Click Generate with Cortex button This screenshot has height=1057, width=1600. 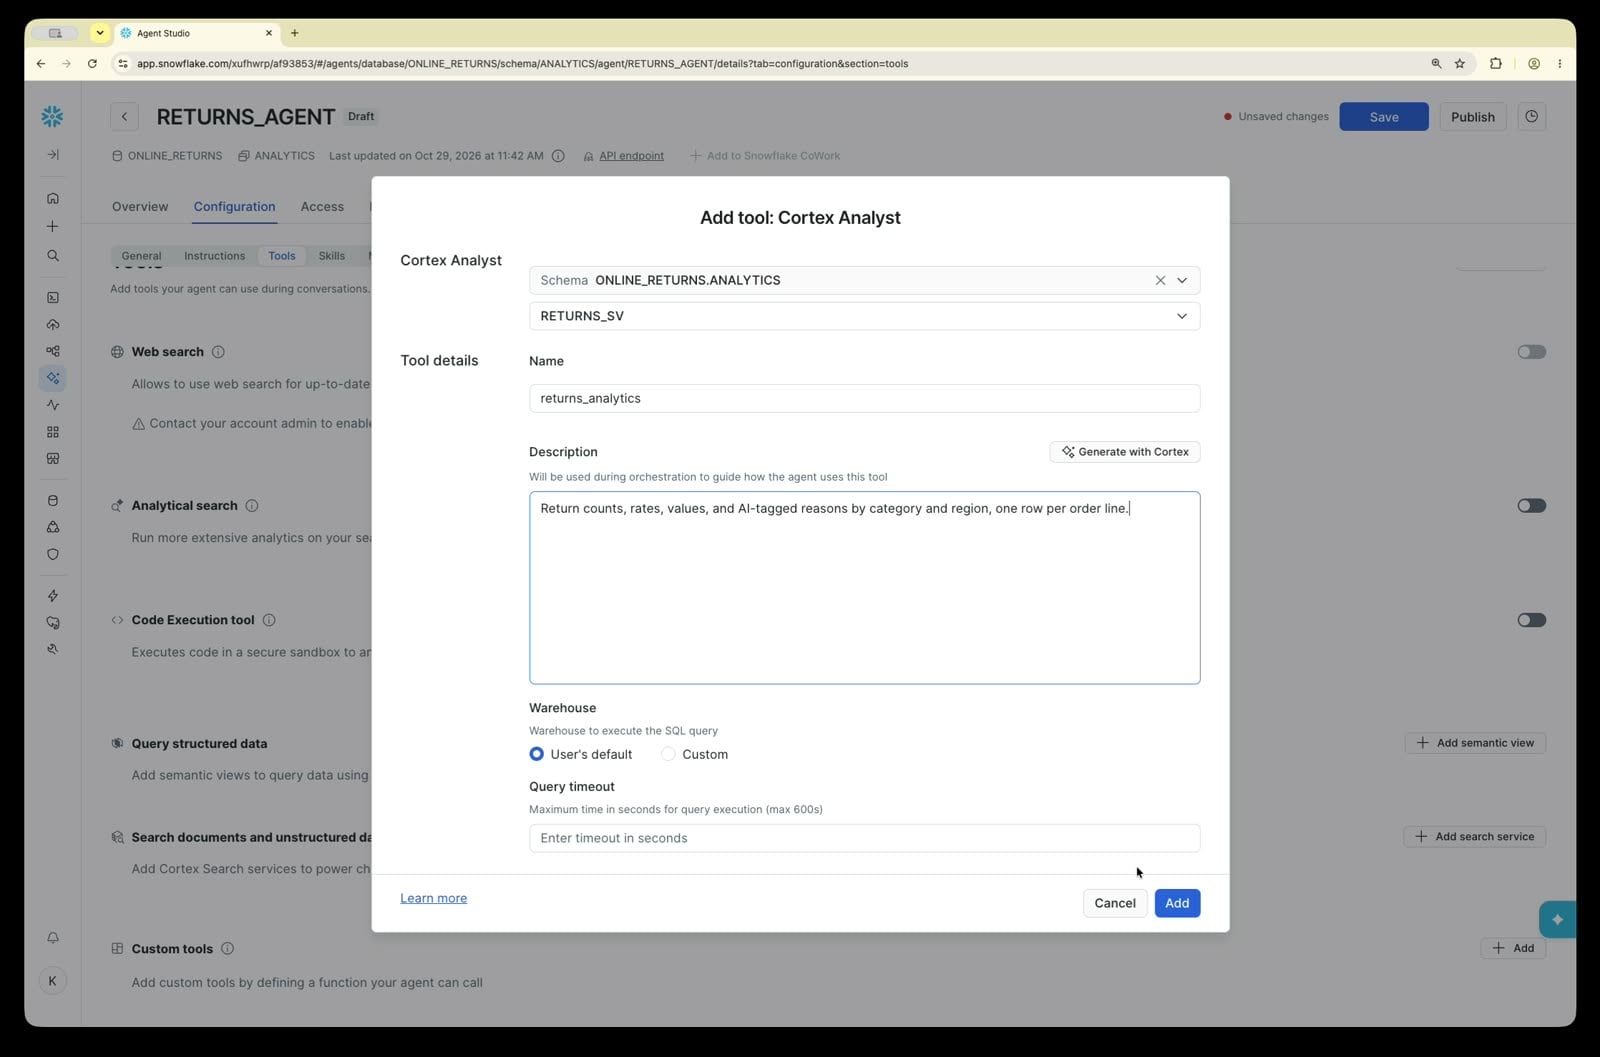pos(1125,452)
